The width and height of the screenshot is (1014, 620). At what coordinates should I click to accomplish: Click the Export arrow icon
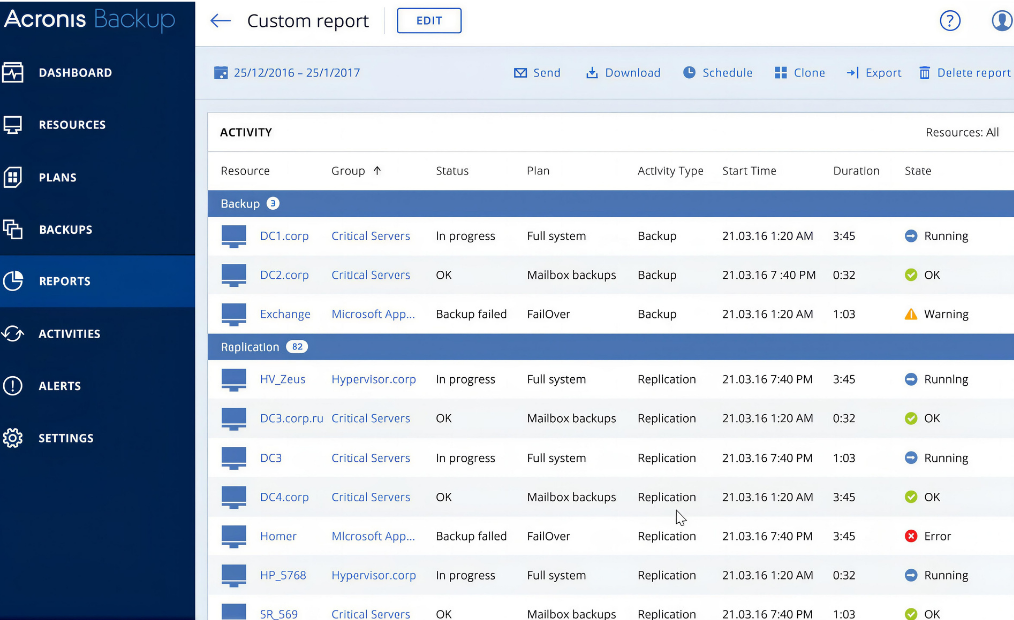pyautogui.click(x=852, y=72)
